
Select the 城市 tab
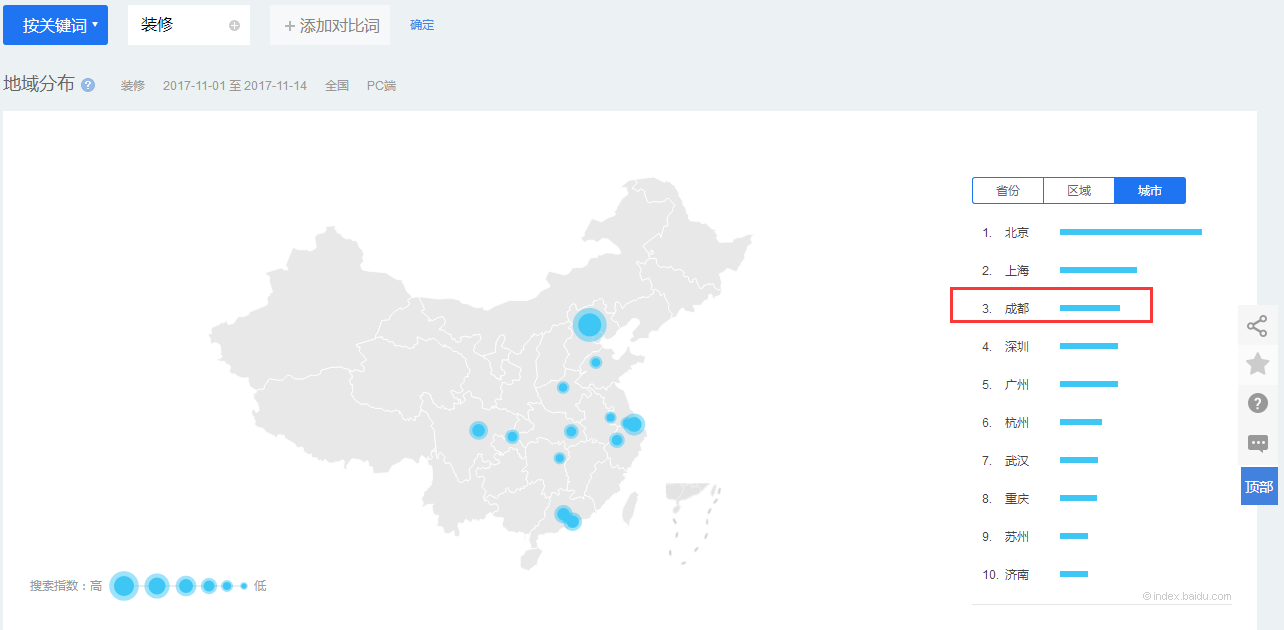[1150, 190]
